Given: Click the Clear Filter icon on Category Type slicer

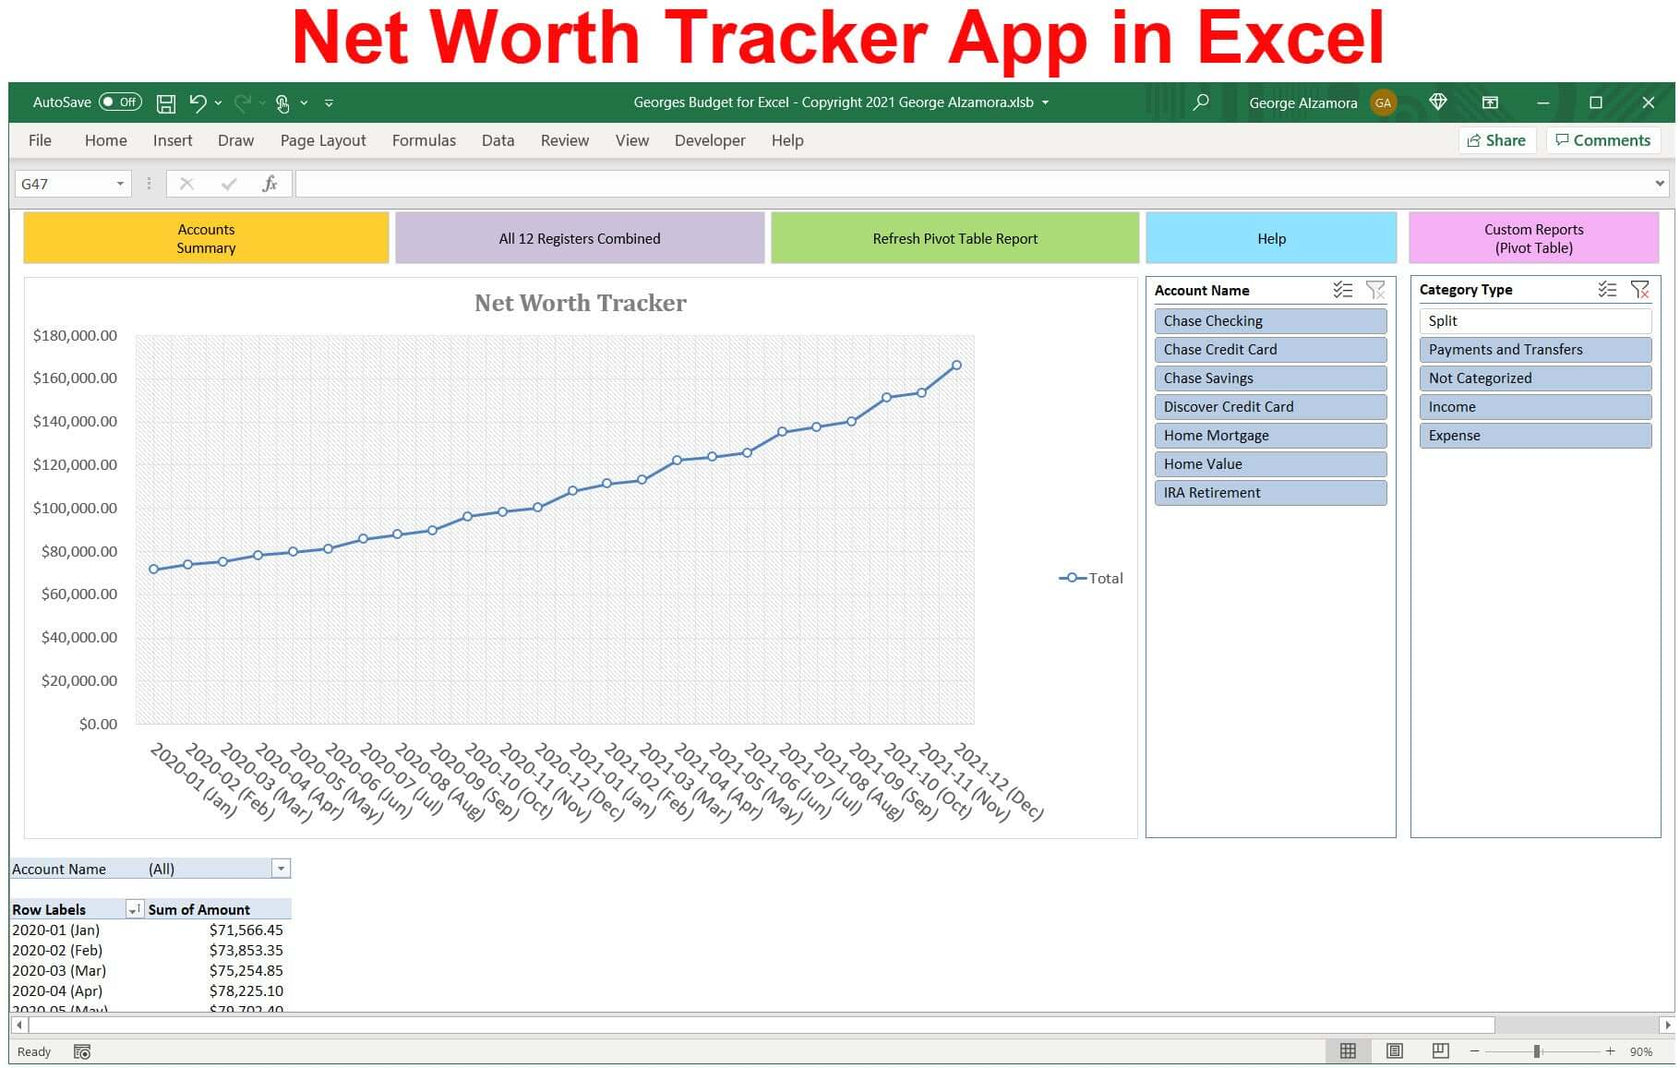Looking at the screenshot, I should (1640, 289).
